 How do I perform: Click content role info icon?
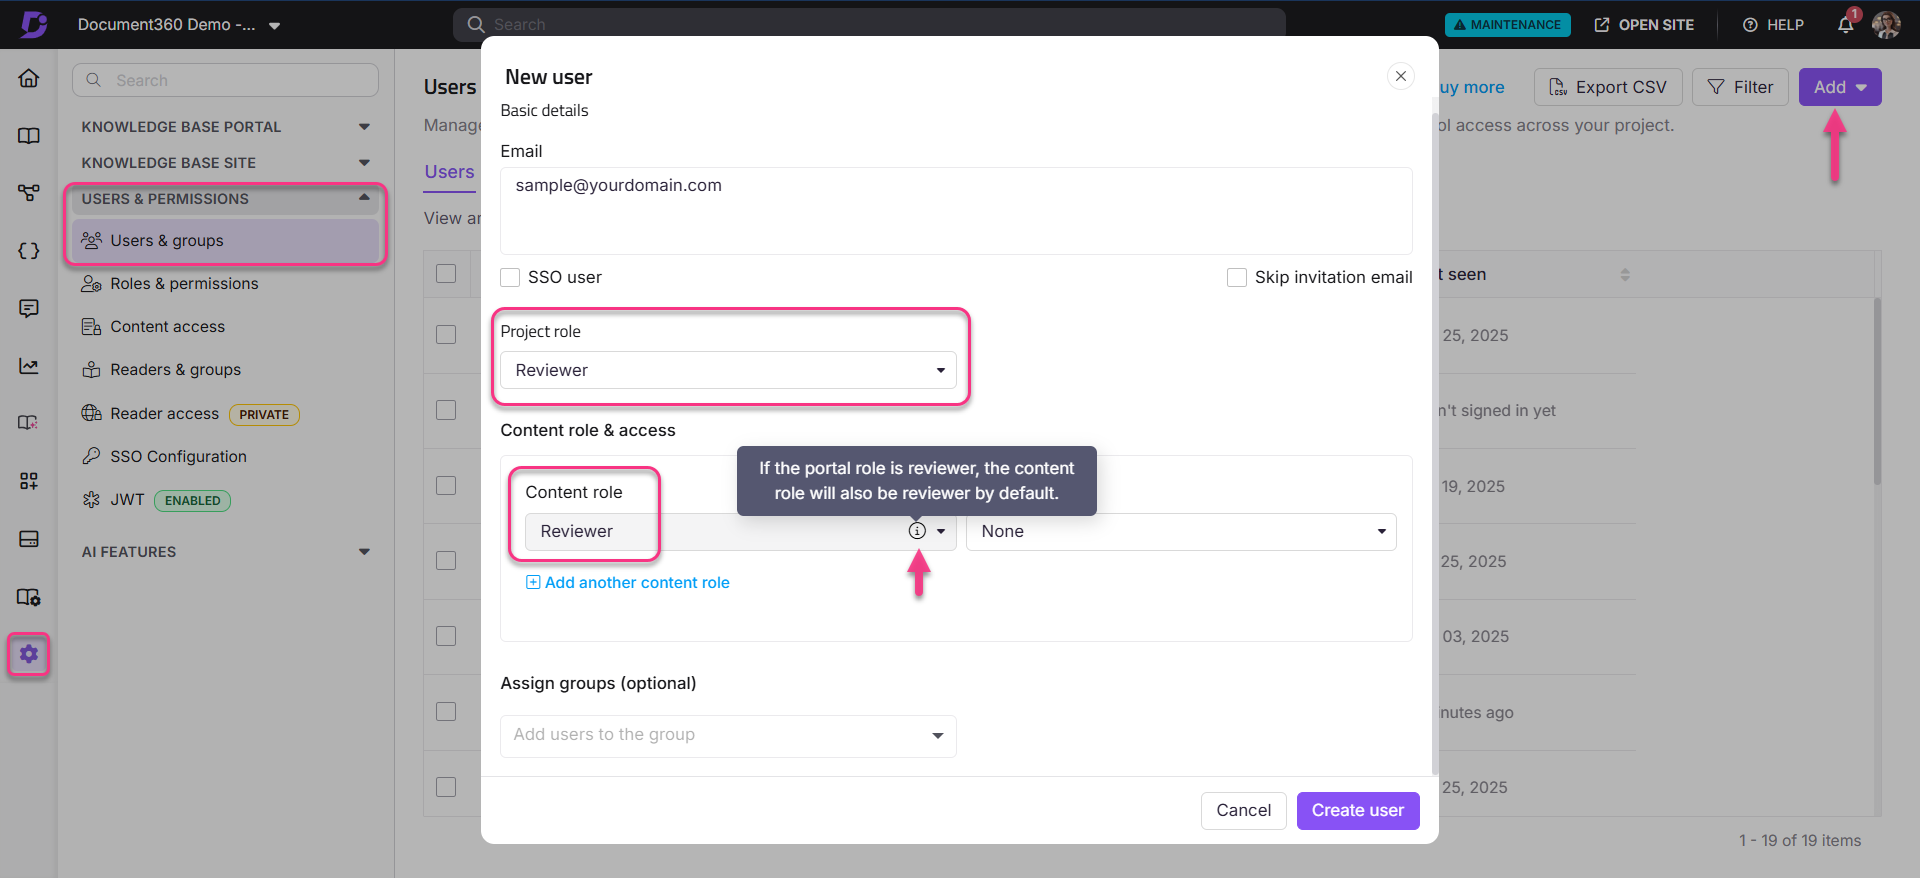917,531
